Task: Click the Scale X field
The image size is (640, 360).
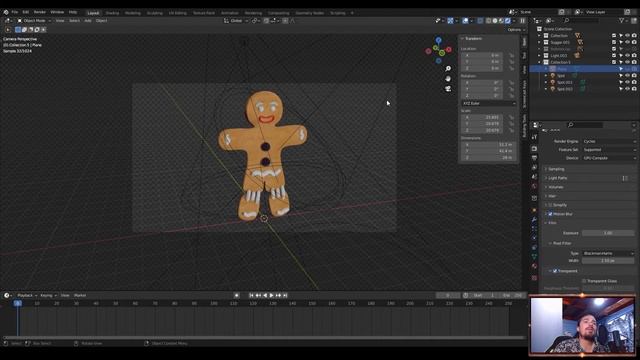Action: coord(482,117)
